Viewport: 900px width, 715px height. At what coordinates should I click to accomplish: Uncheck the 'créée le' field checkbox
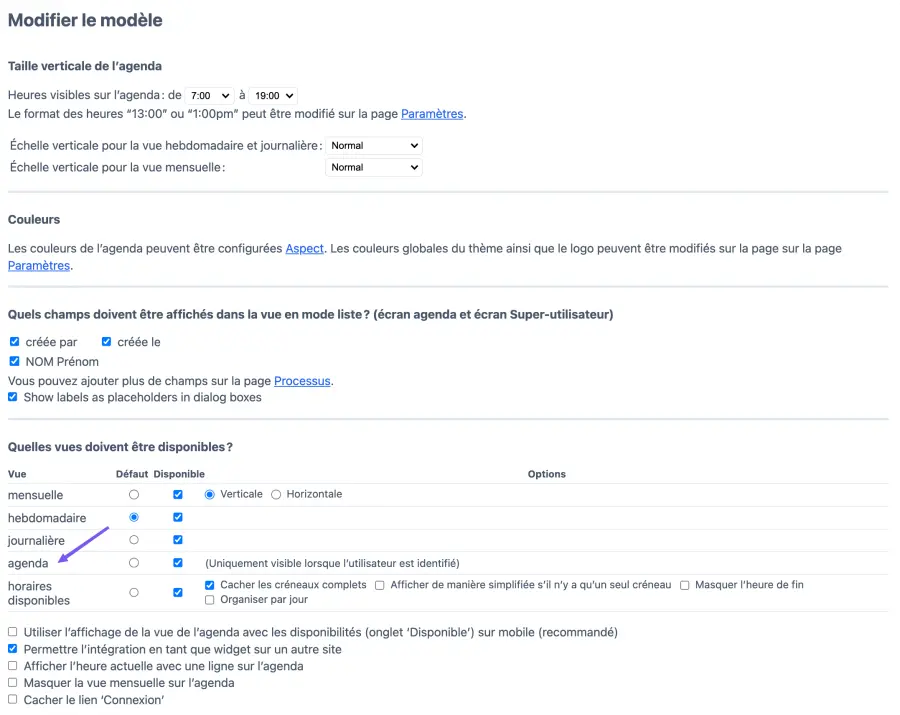106,342
